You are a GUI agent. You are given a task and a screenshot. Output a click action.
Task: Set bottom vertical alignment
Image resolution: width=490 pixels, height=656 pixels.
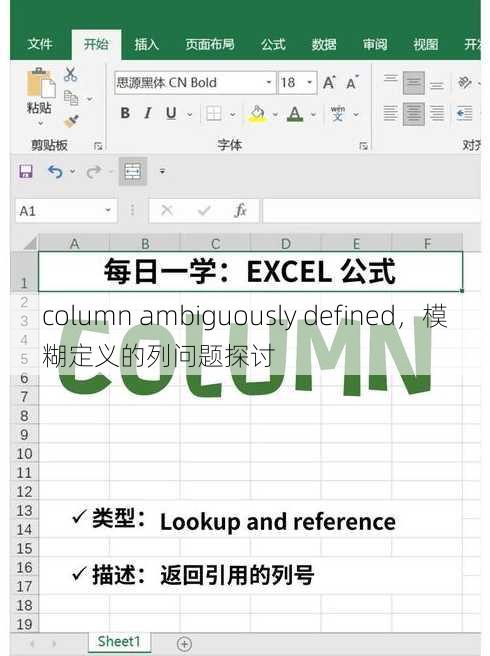pos(437,85)
